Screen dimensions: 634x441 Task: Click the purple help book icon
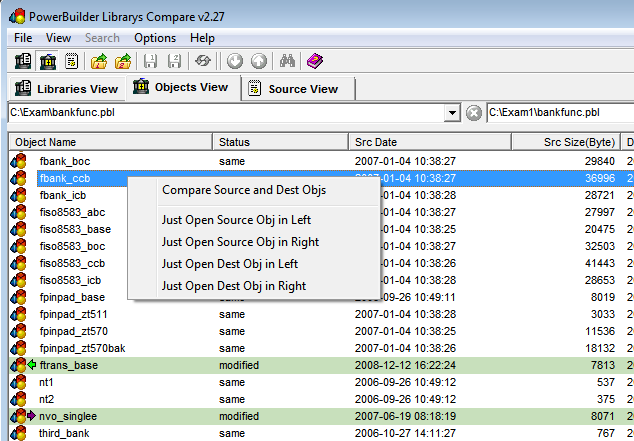(x=315, y=61)
